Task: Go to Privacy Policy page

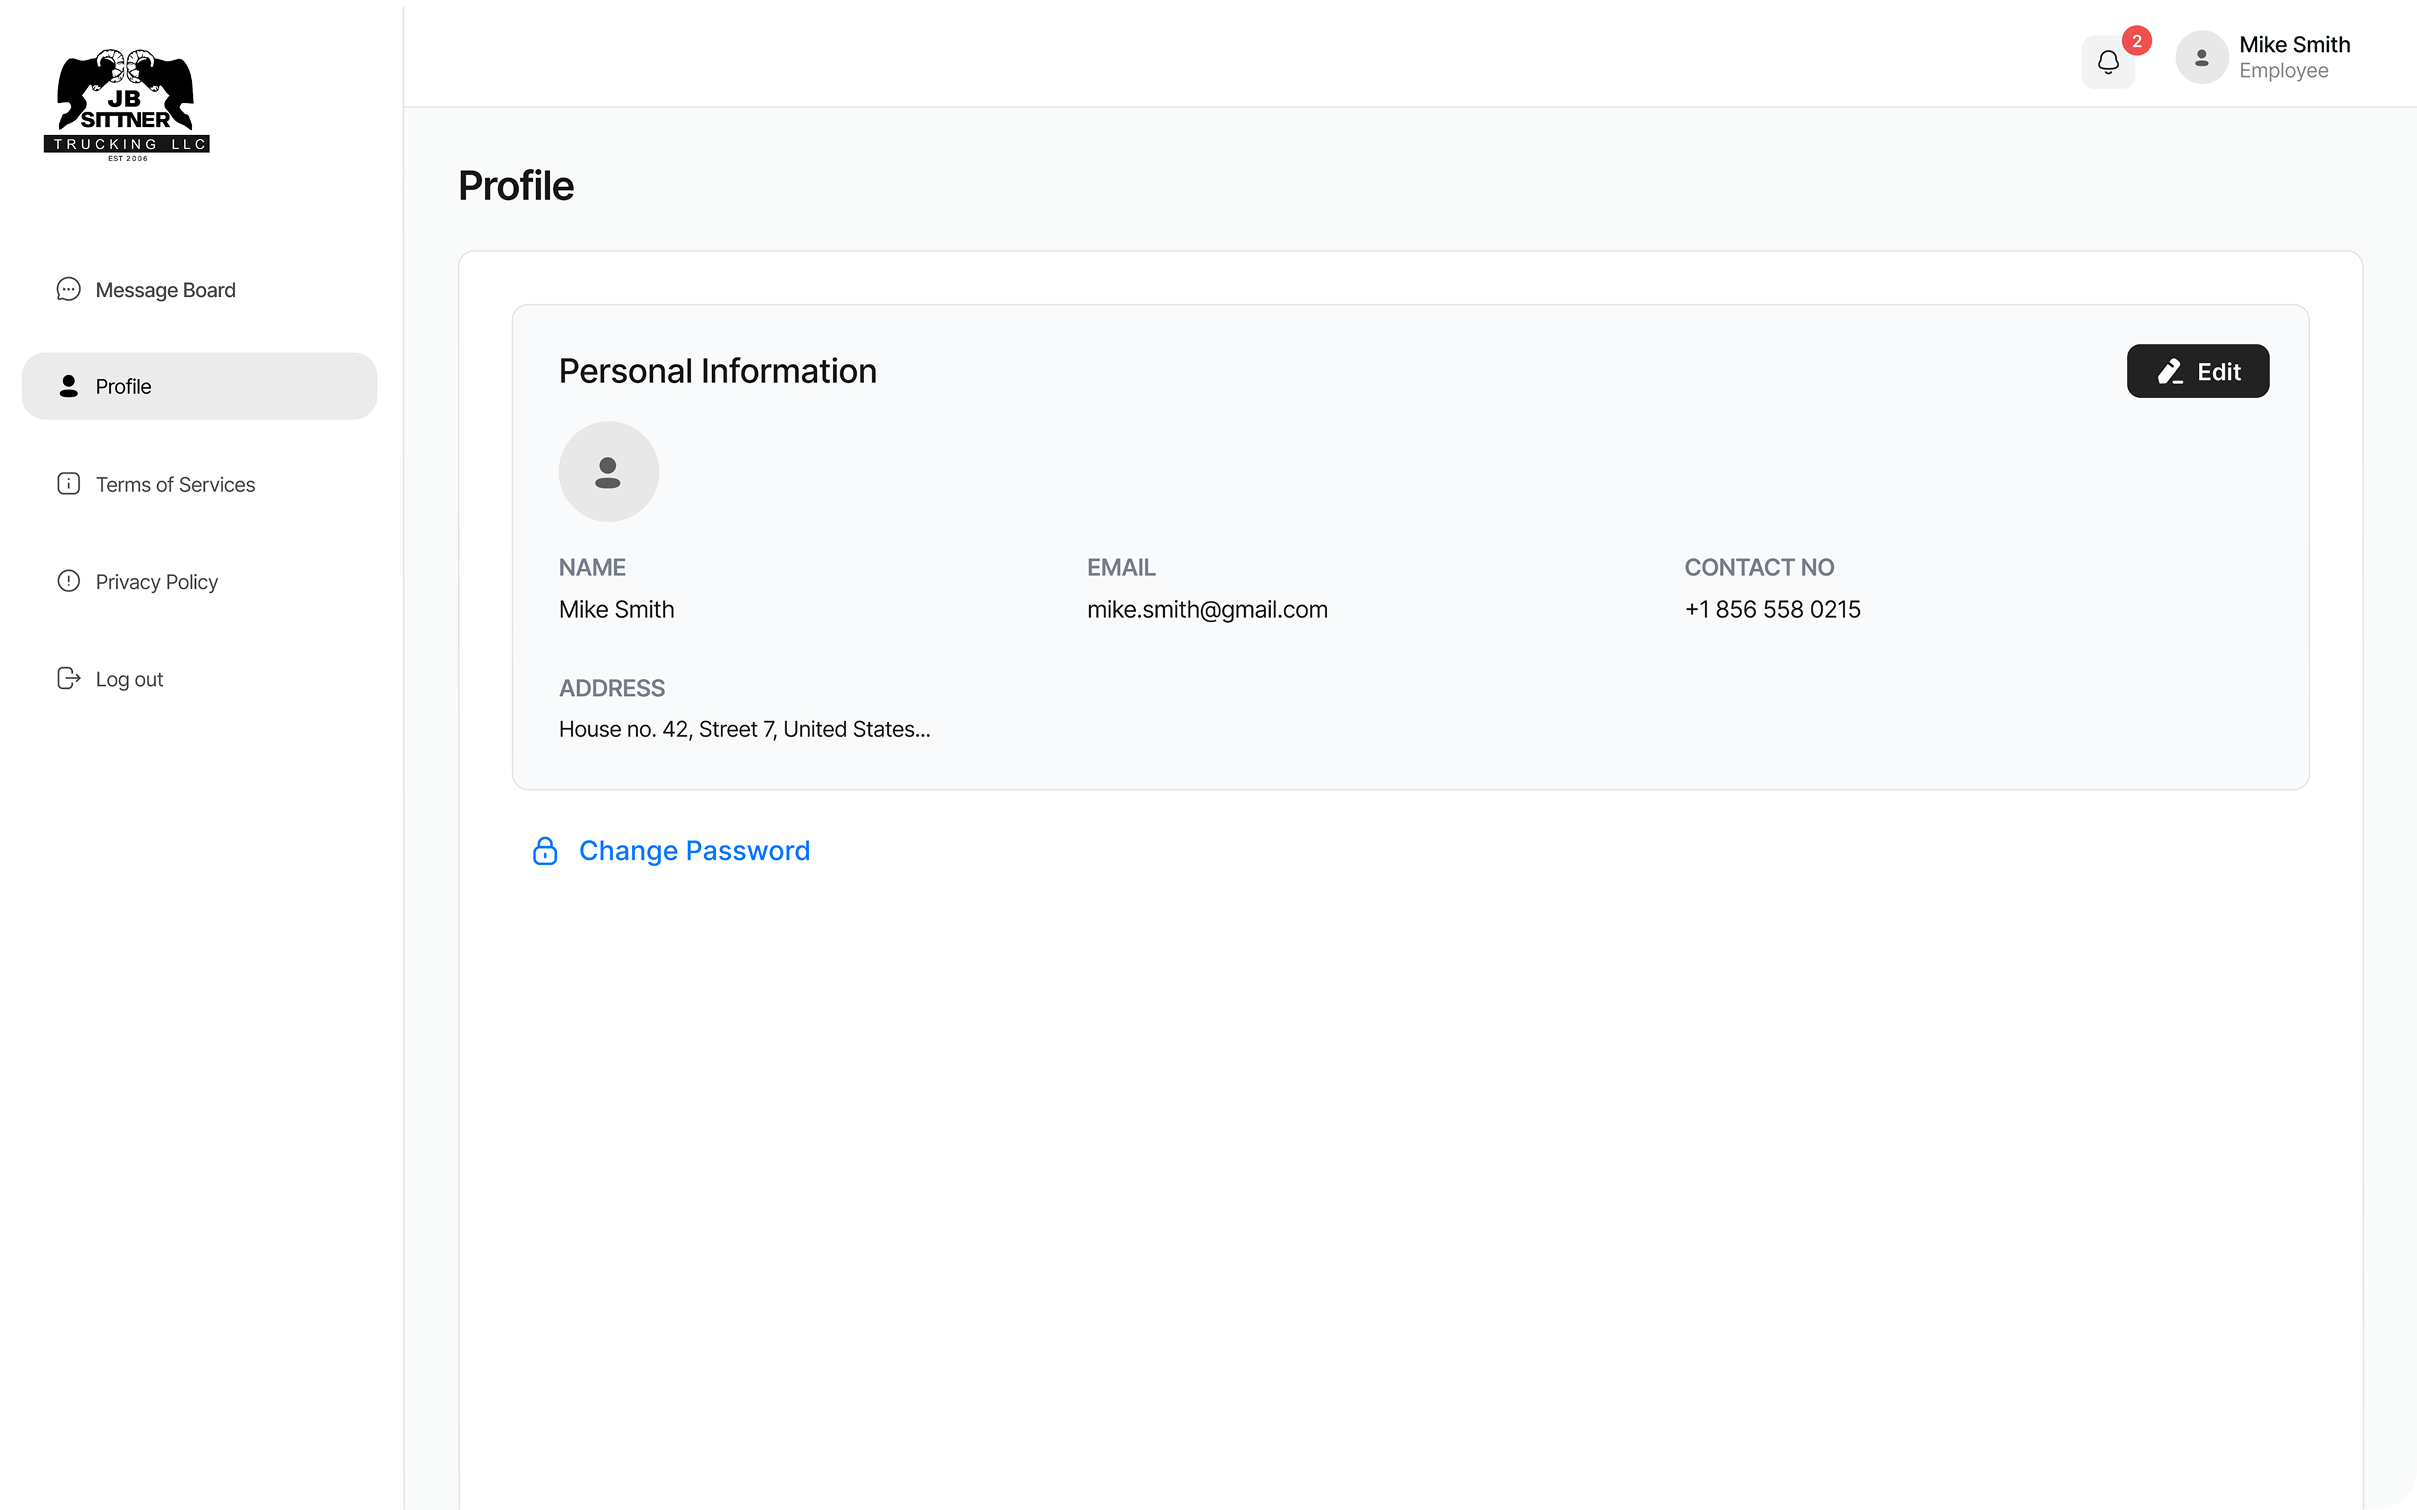Action: coord(156,581)
